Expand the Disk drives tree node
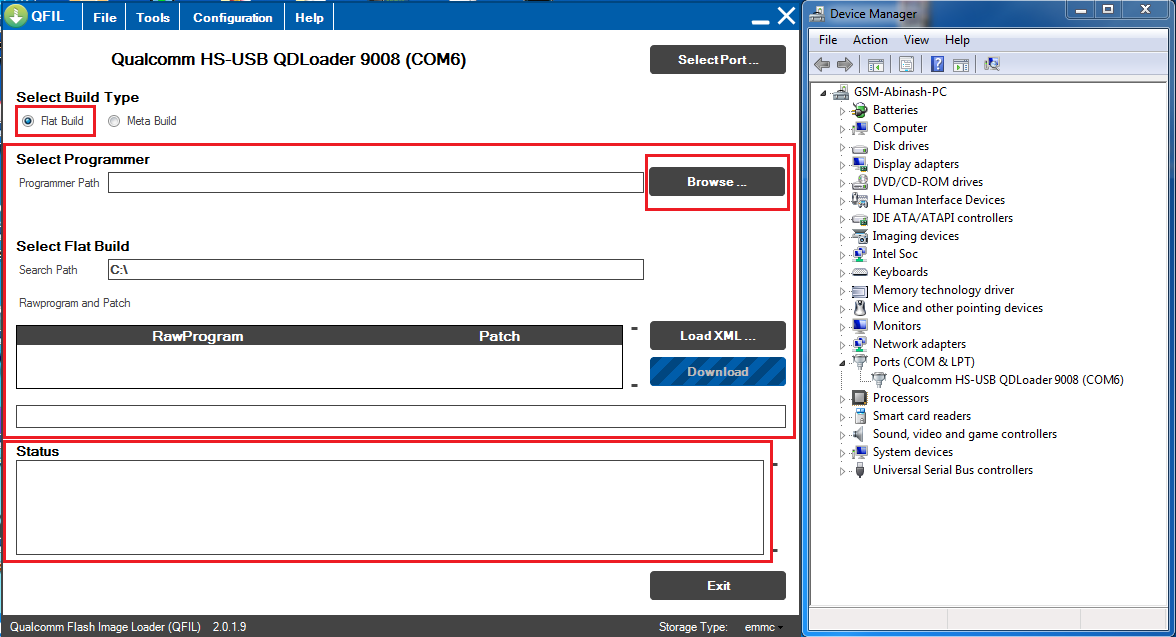The width and height of the screenshot is (1176, 637). [843, 145]
